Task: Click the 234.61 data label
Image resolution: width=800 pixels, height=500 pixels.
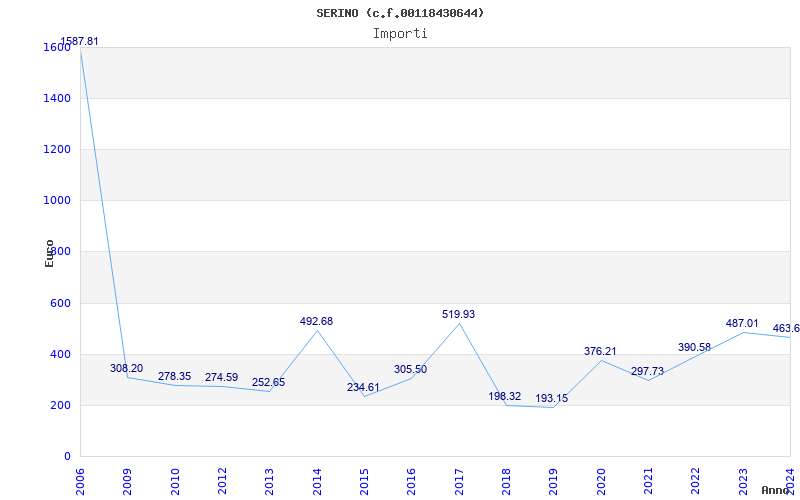Action: (x=363, y=387)
